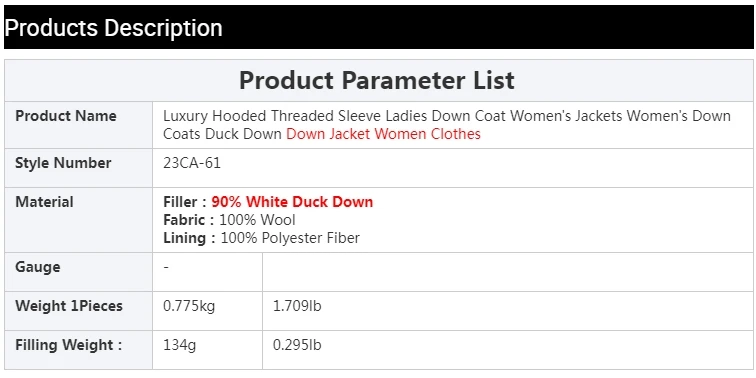This screenshot has width=756, height=378.
Task: Open the red Down Jacket Women Clothes link
Action: coord(383,134)
